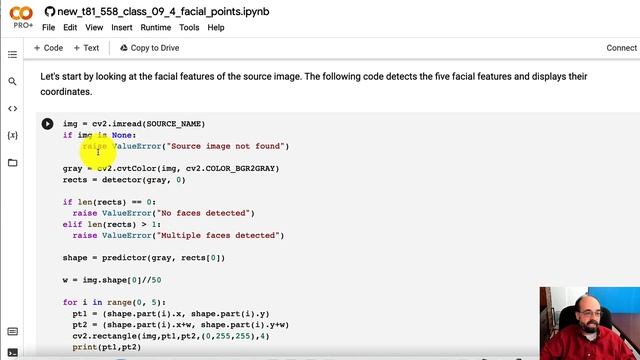Click the notebook title facial_points.ipynb
640x360 pixels.
coord(163,11)
